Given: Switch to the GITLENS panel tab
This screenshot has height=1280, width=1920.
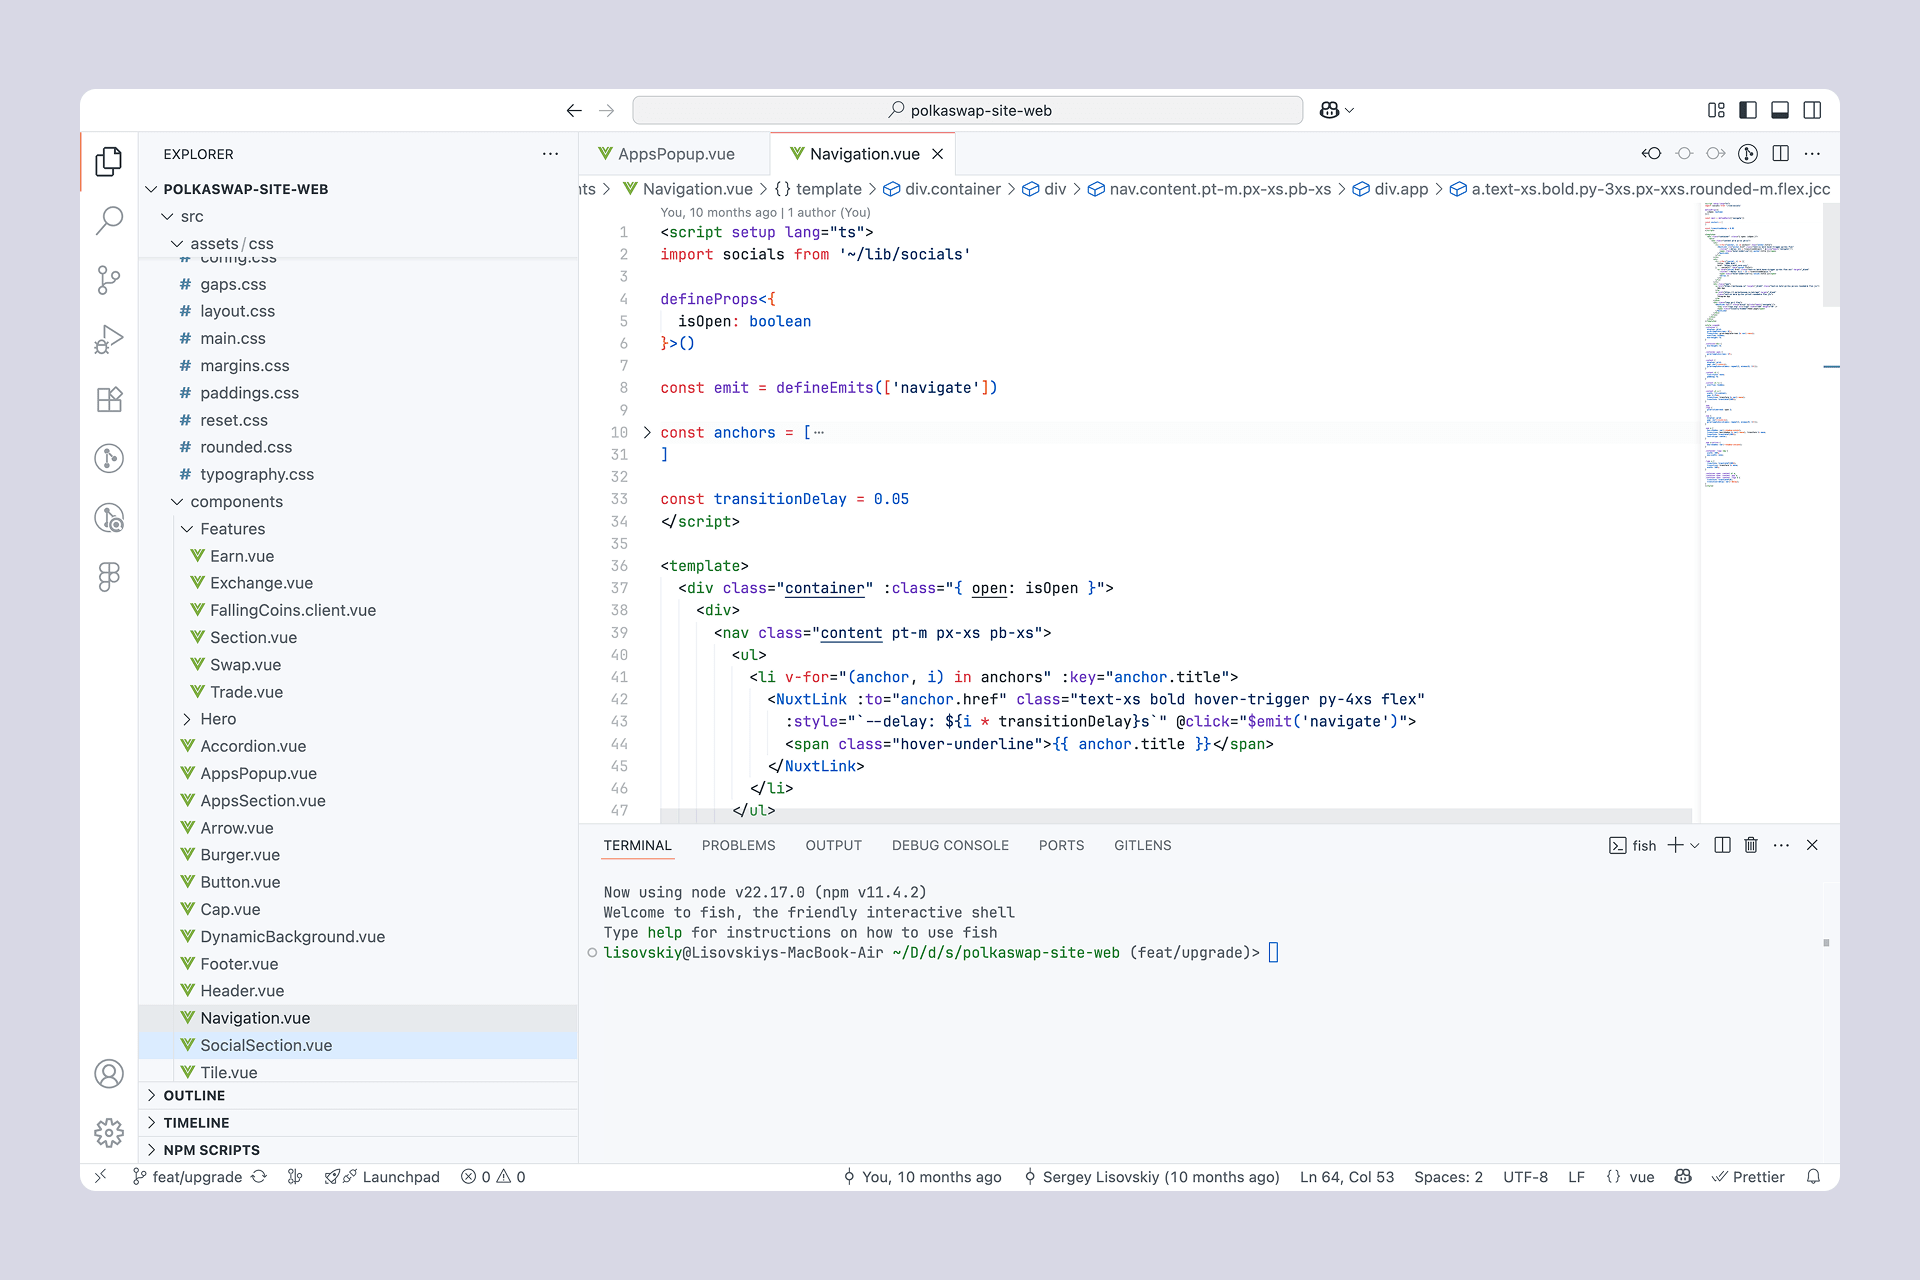Looking at the screenshot, I should [x=1142, y=845].
